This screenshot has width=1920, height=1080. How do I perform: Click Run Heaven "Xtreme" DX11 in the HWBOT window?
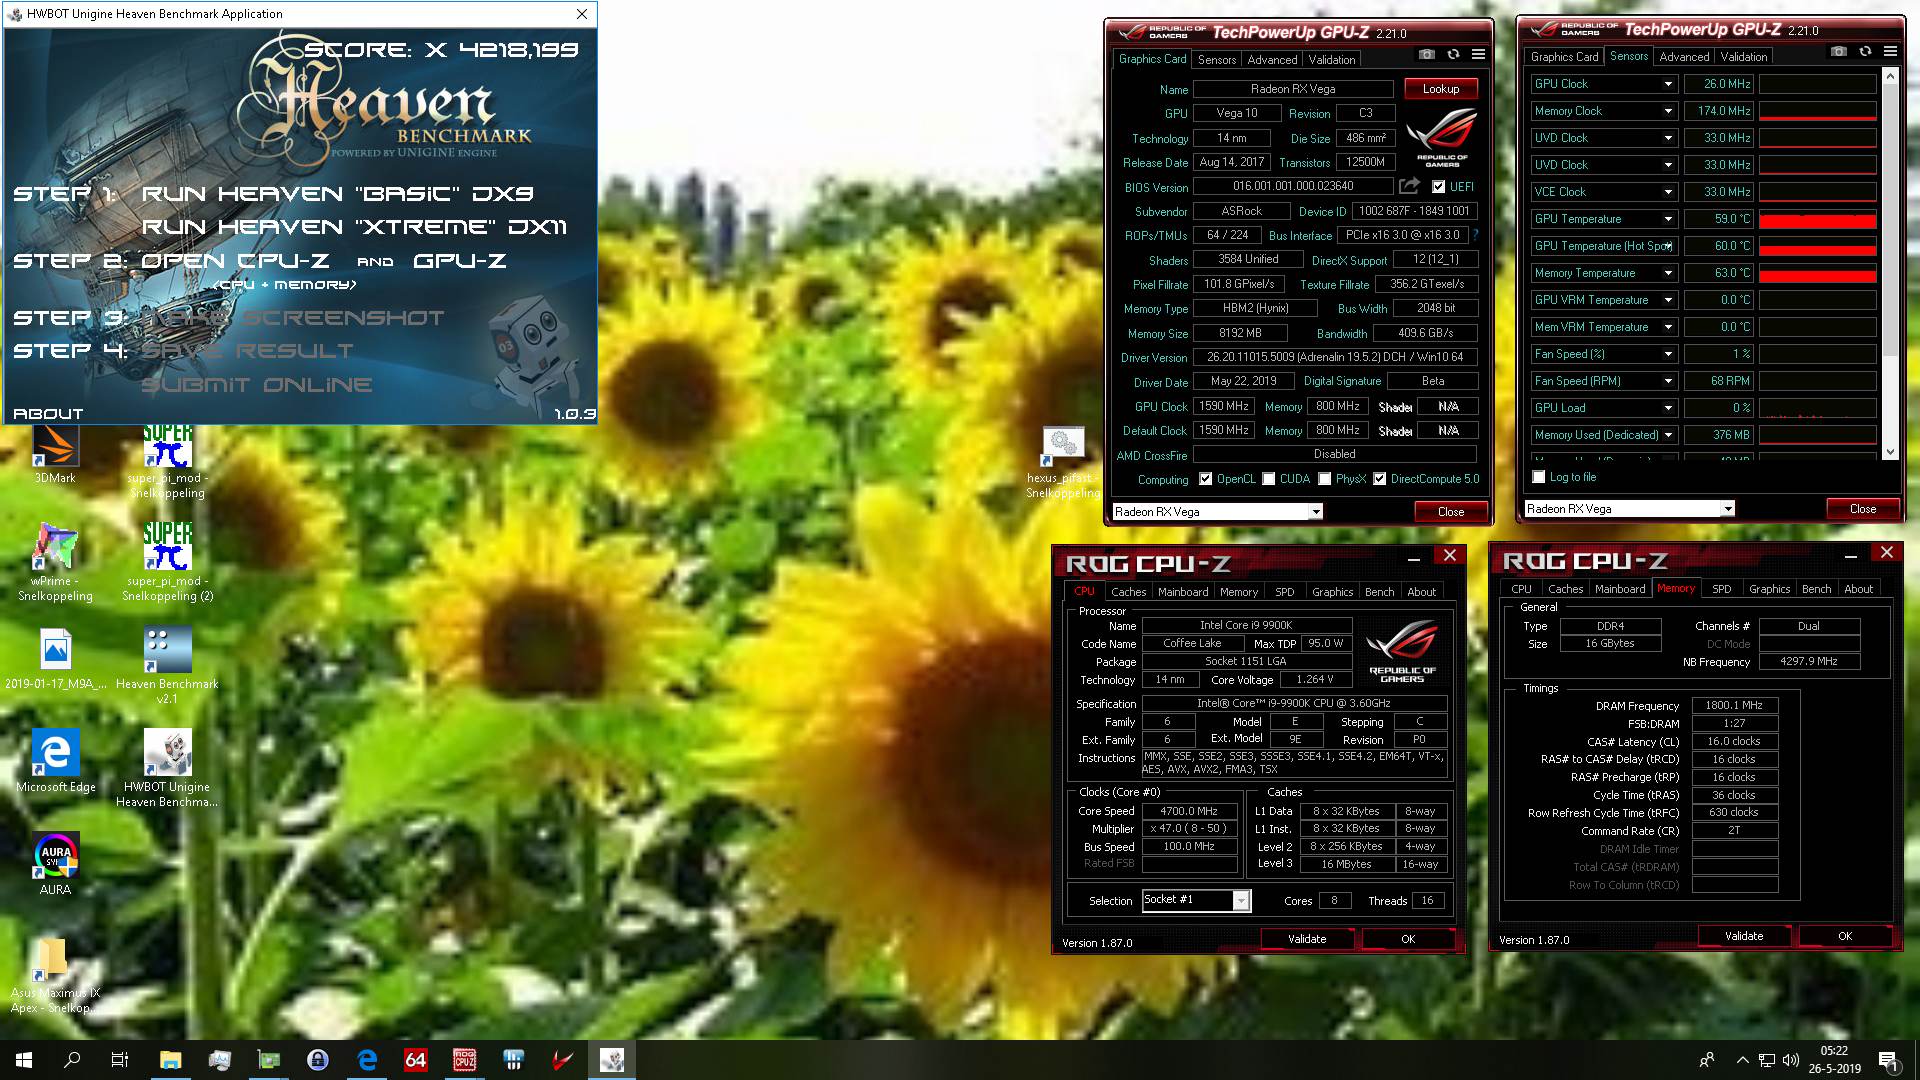coord(354,227)
